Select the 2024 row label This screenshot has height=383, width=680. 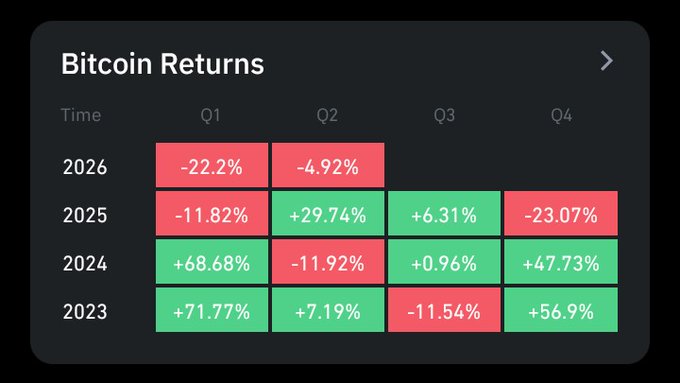coord(85,263)
